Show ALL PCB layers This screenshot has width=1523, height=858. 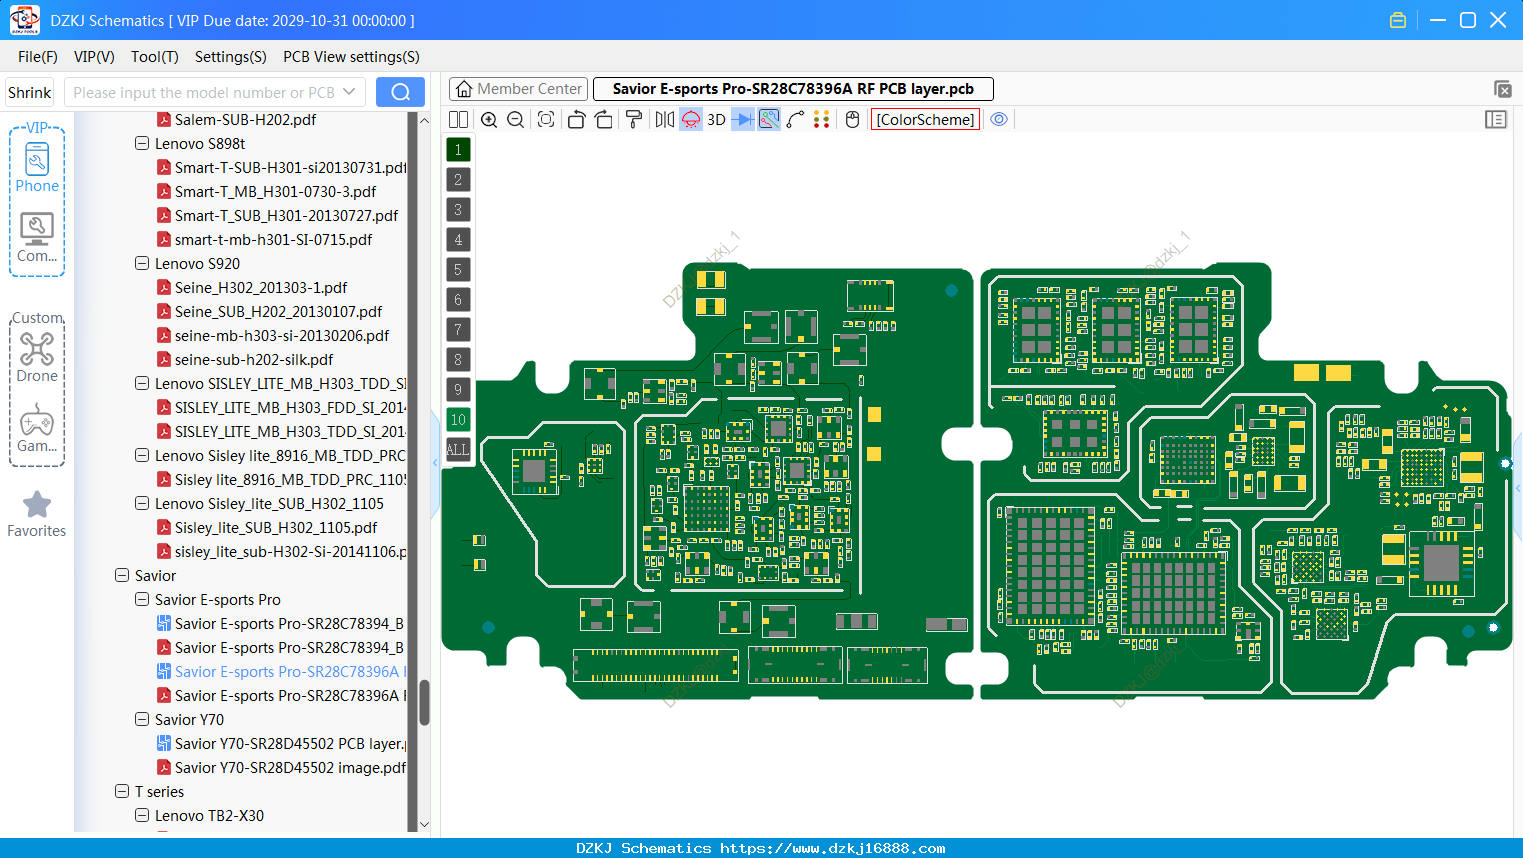pos(458,450)
